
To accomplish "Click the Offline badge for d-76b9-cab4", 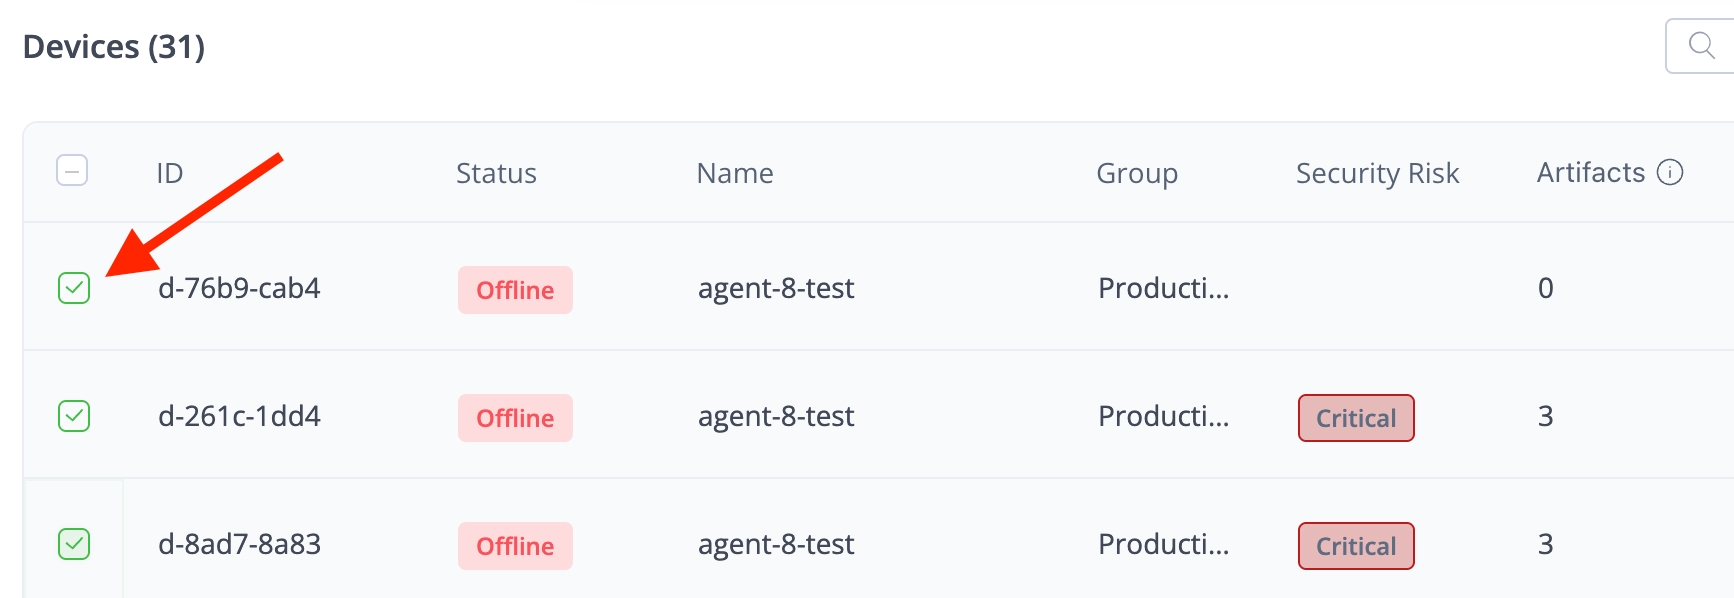I will pyautogui.click(x=515, y=290).
